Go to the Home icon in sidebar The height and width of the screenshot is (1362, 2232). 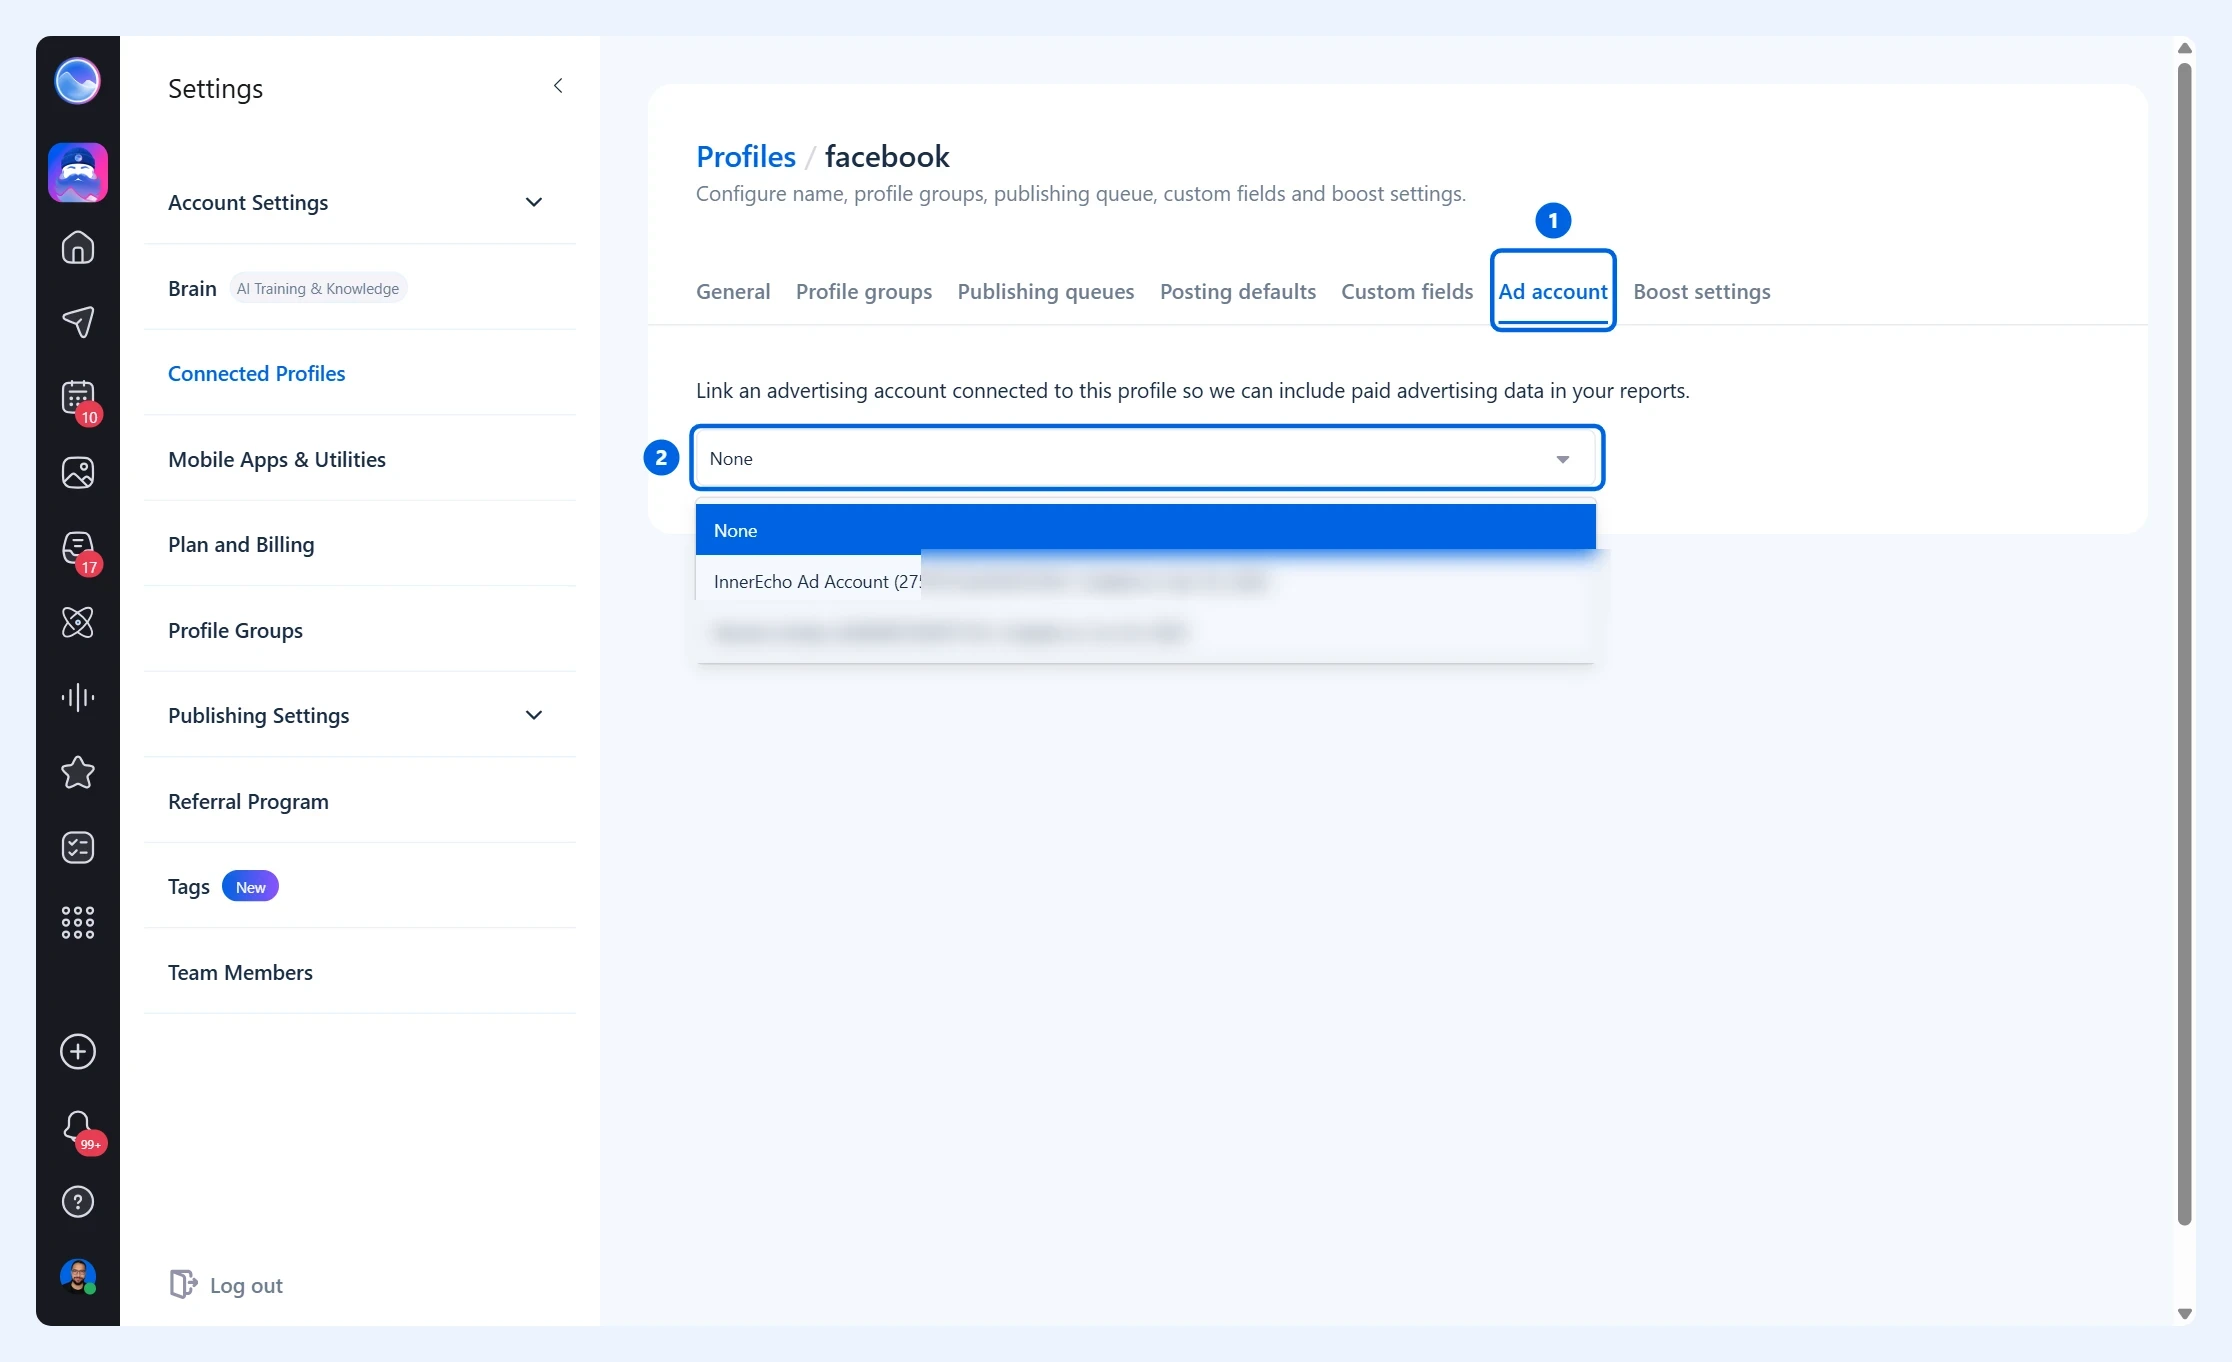78,247
